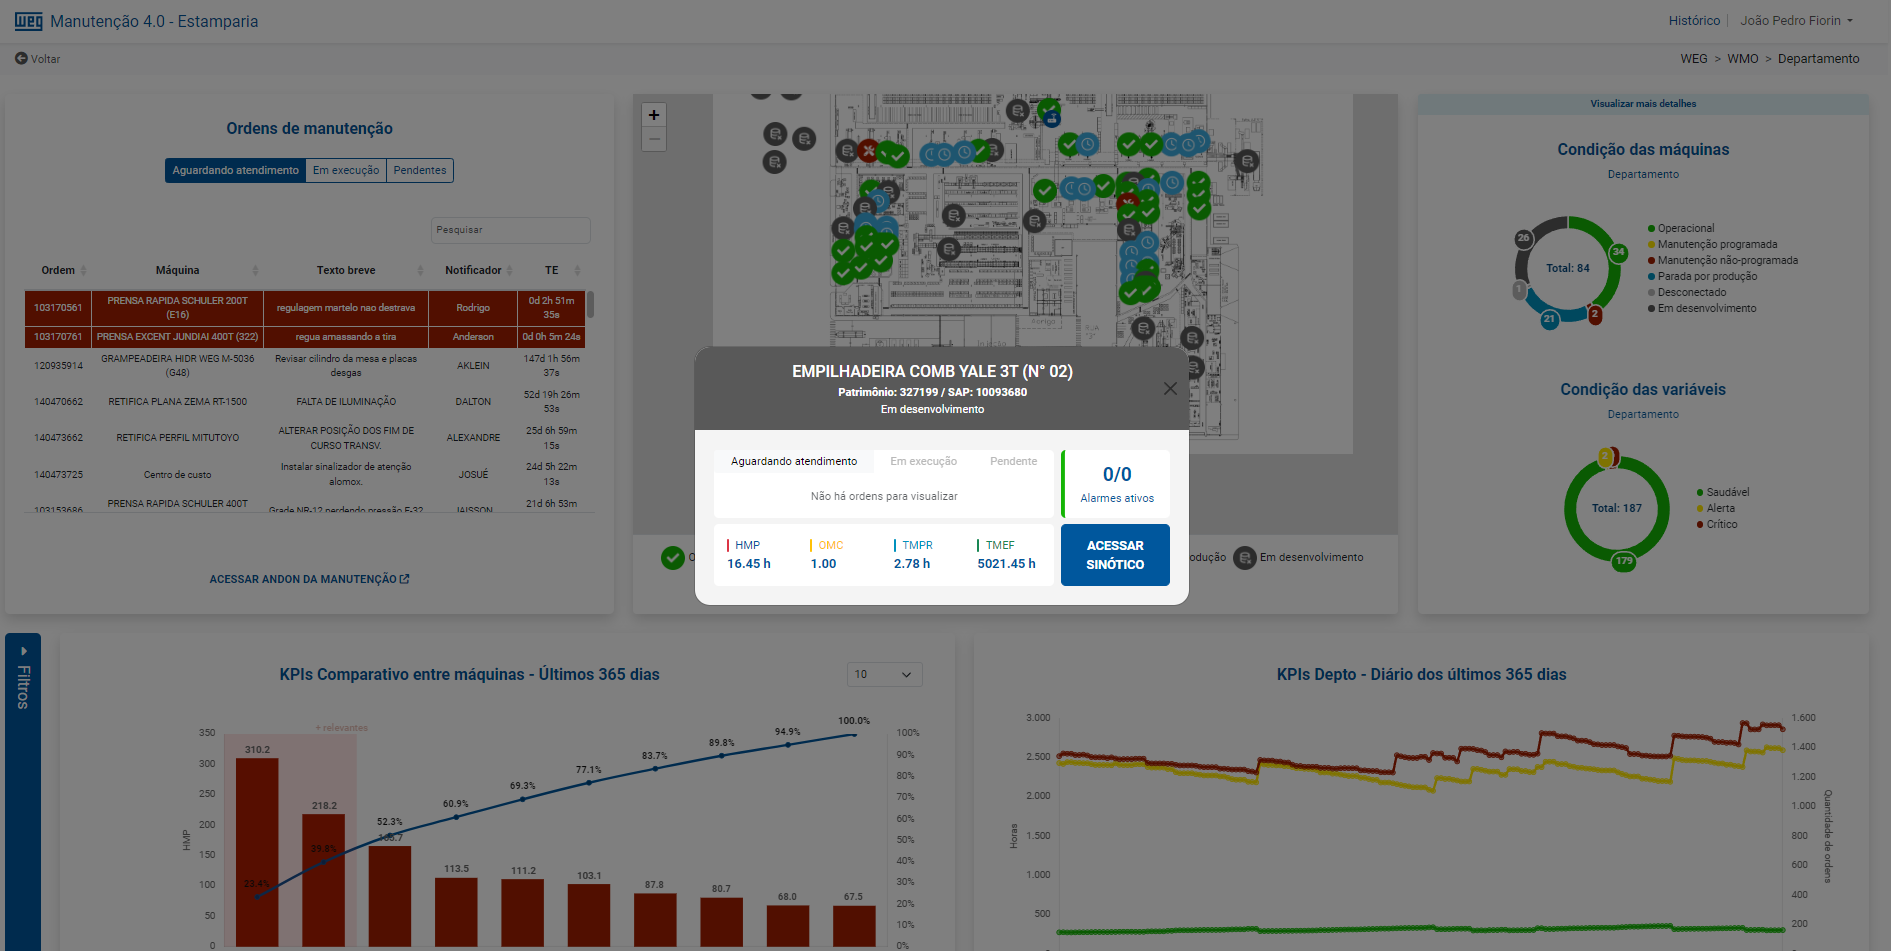Click the WEG logo in the header
The image size is (1891, 951).
(28, 20)
